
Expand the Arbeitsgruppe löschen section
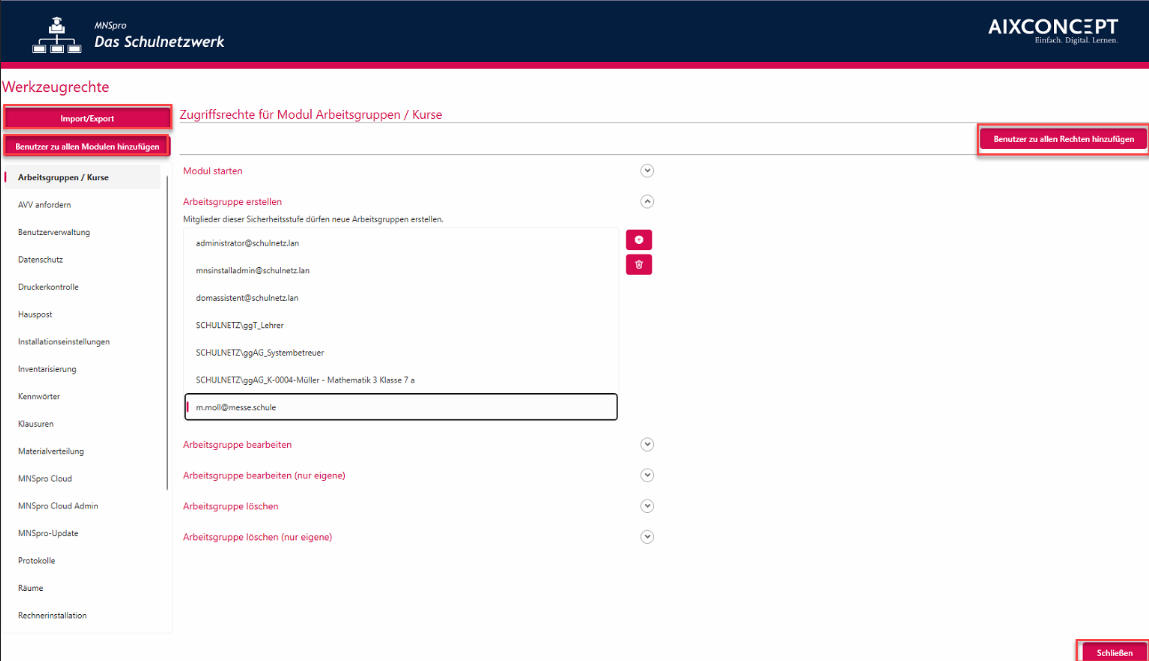pyautogui.click(x=647, y=506)
